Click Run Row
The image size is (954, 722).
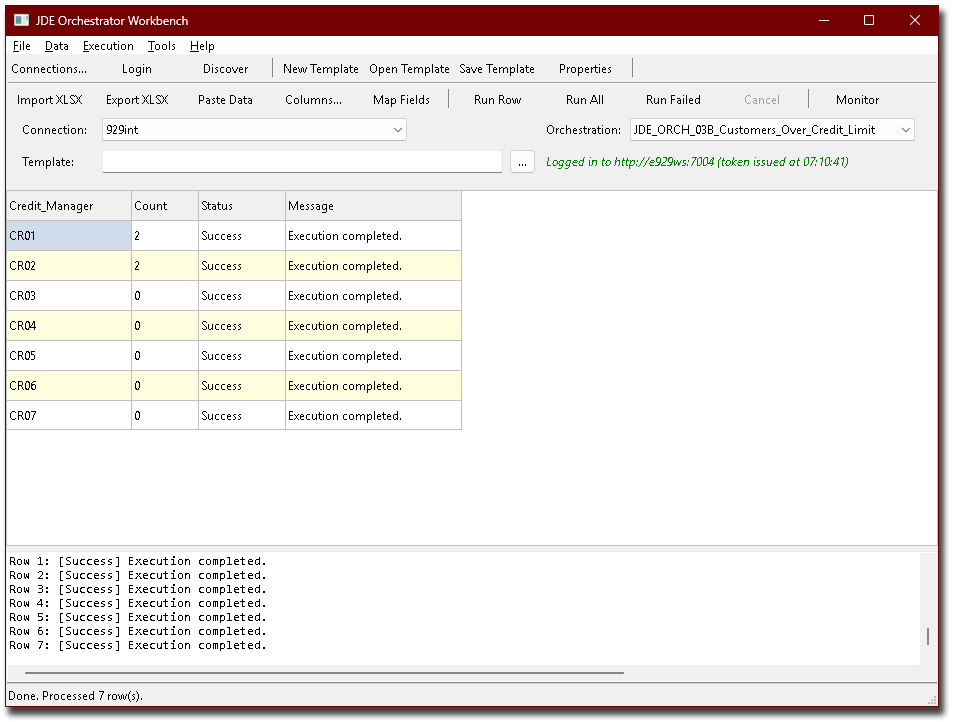[x=497, y=100]
